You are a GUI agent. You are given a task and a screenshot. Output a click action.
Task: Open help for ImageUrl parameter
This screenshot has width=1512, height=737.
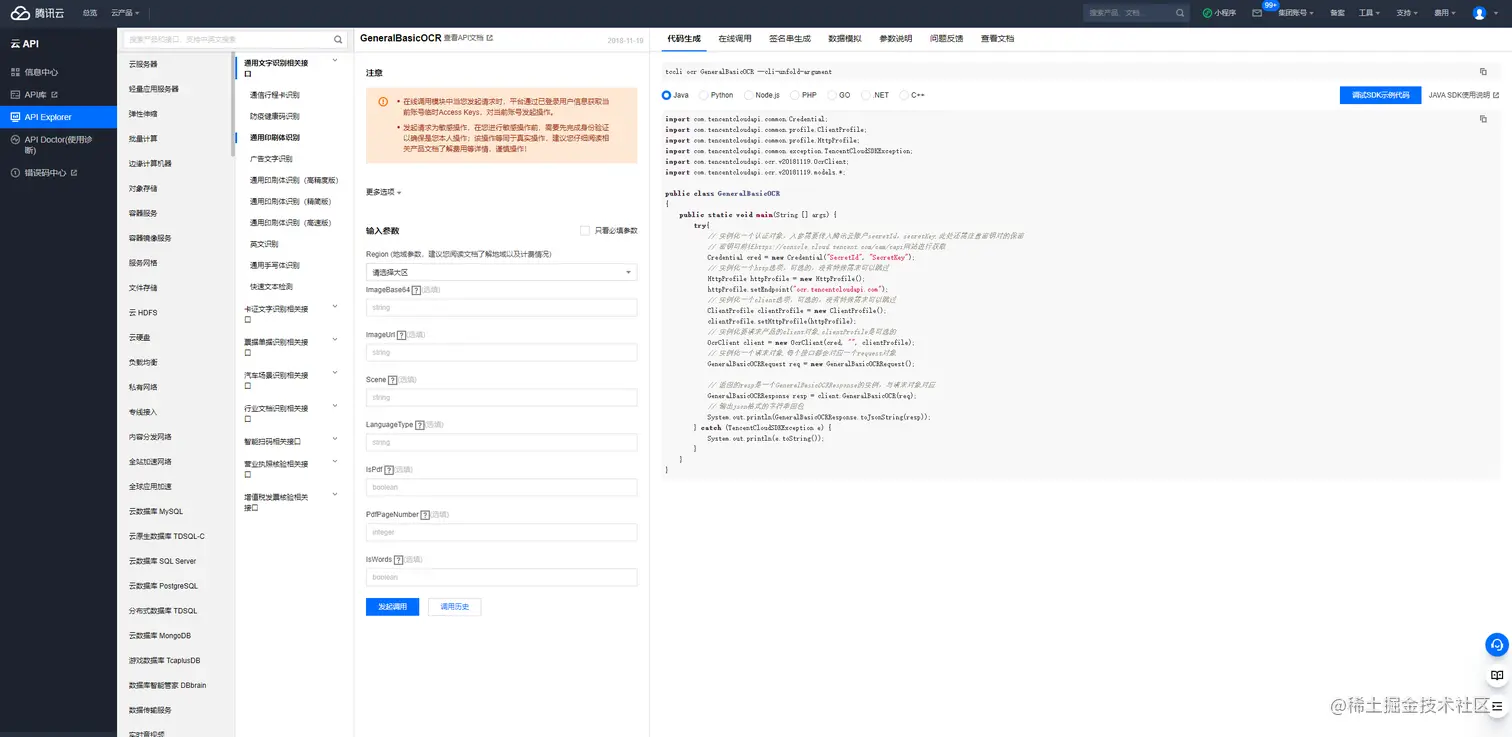(x=401, y=335)
